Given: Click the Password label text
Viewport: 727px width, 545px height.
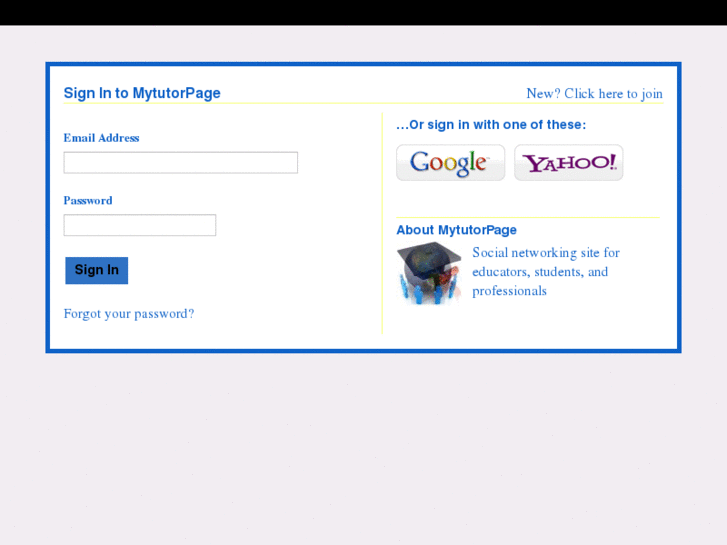Looking at the screenshot, I should pos(88,200).
